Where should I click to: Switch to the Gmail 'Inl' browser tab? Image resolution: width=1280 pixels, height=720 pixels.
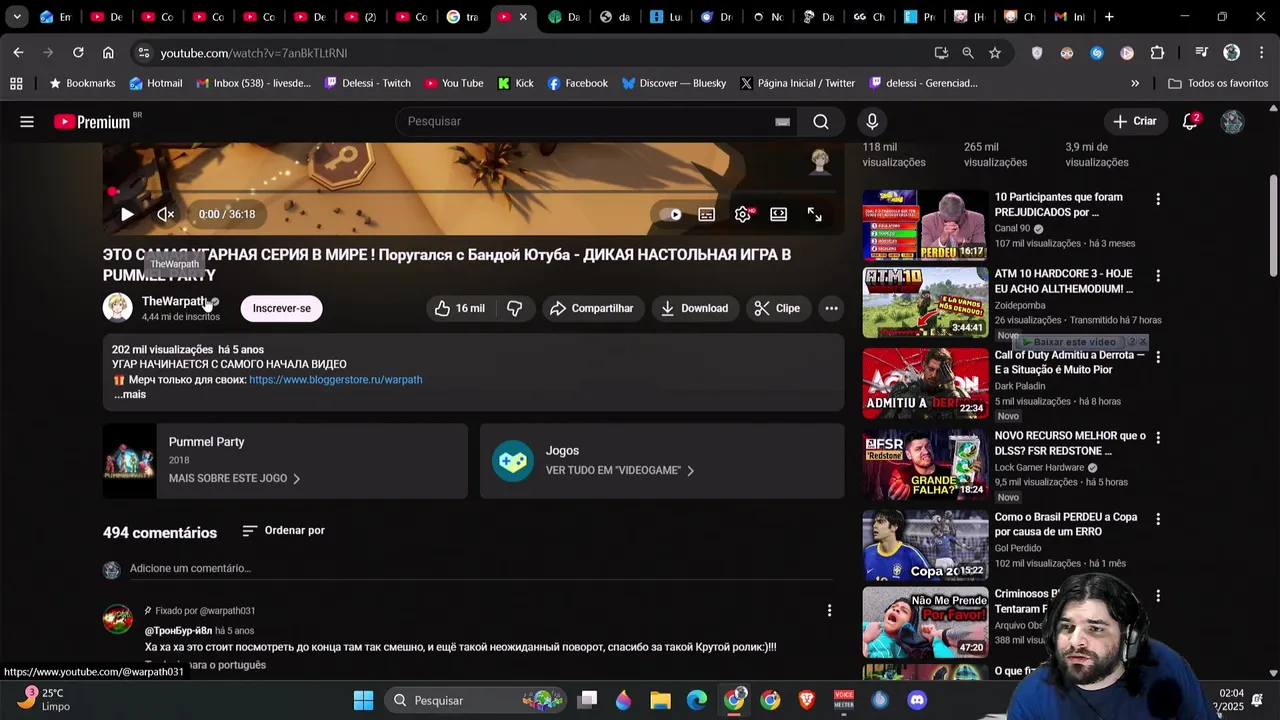coord(1070,17)
